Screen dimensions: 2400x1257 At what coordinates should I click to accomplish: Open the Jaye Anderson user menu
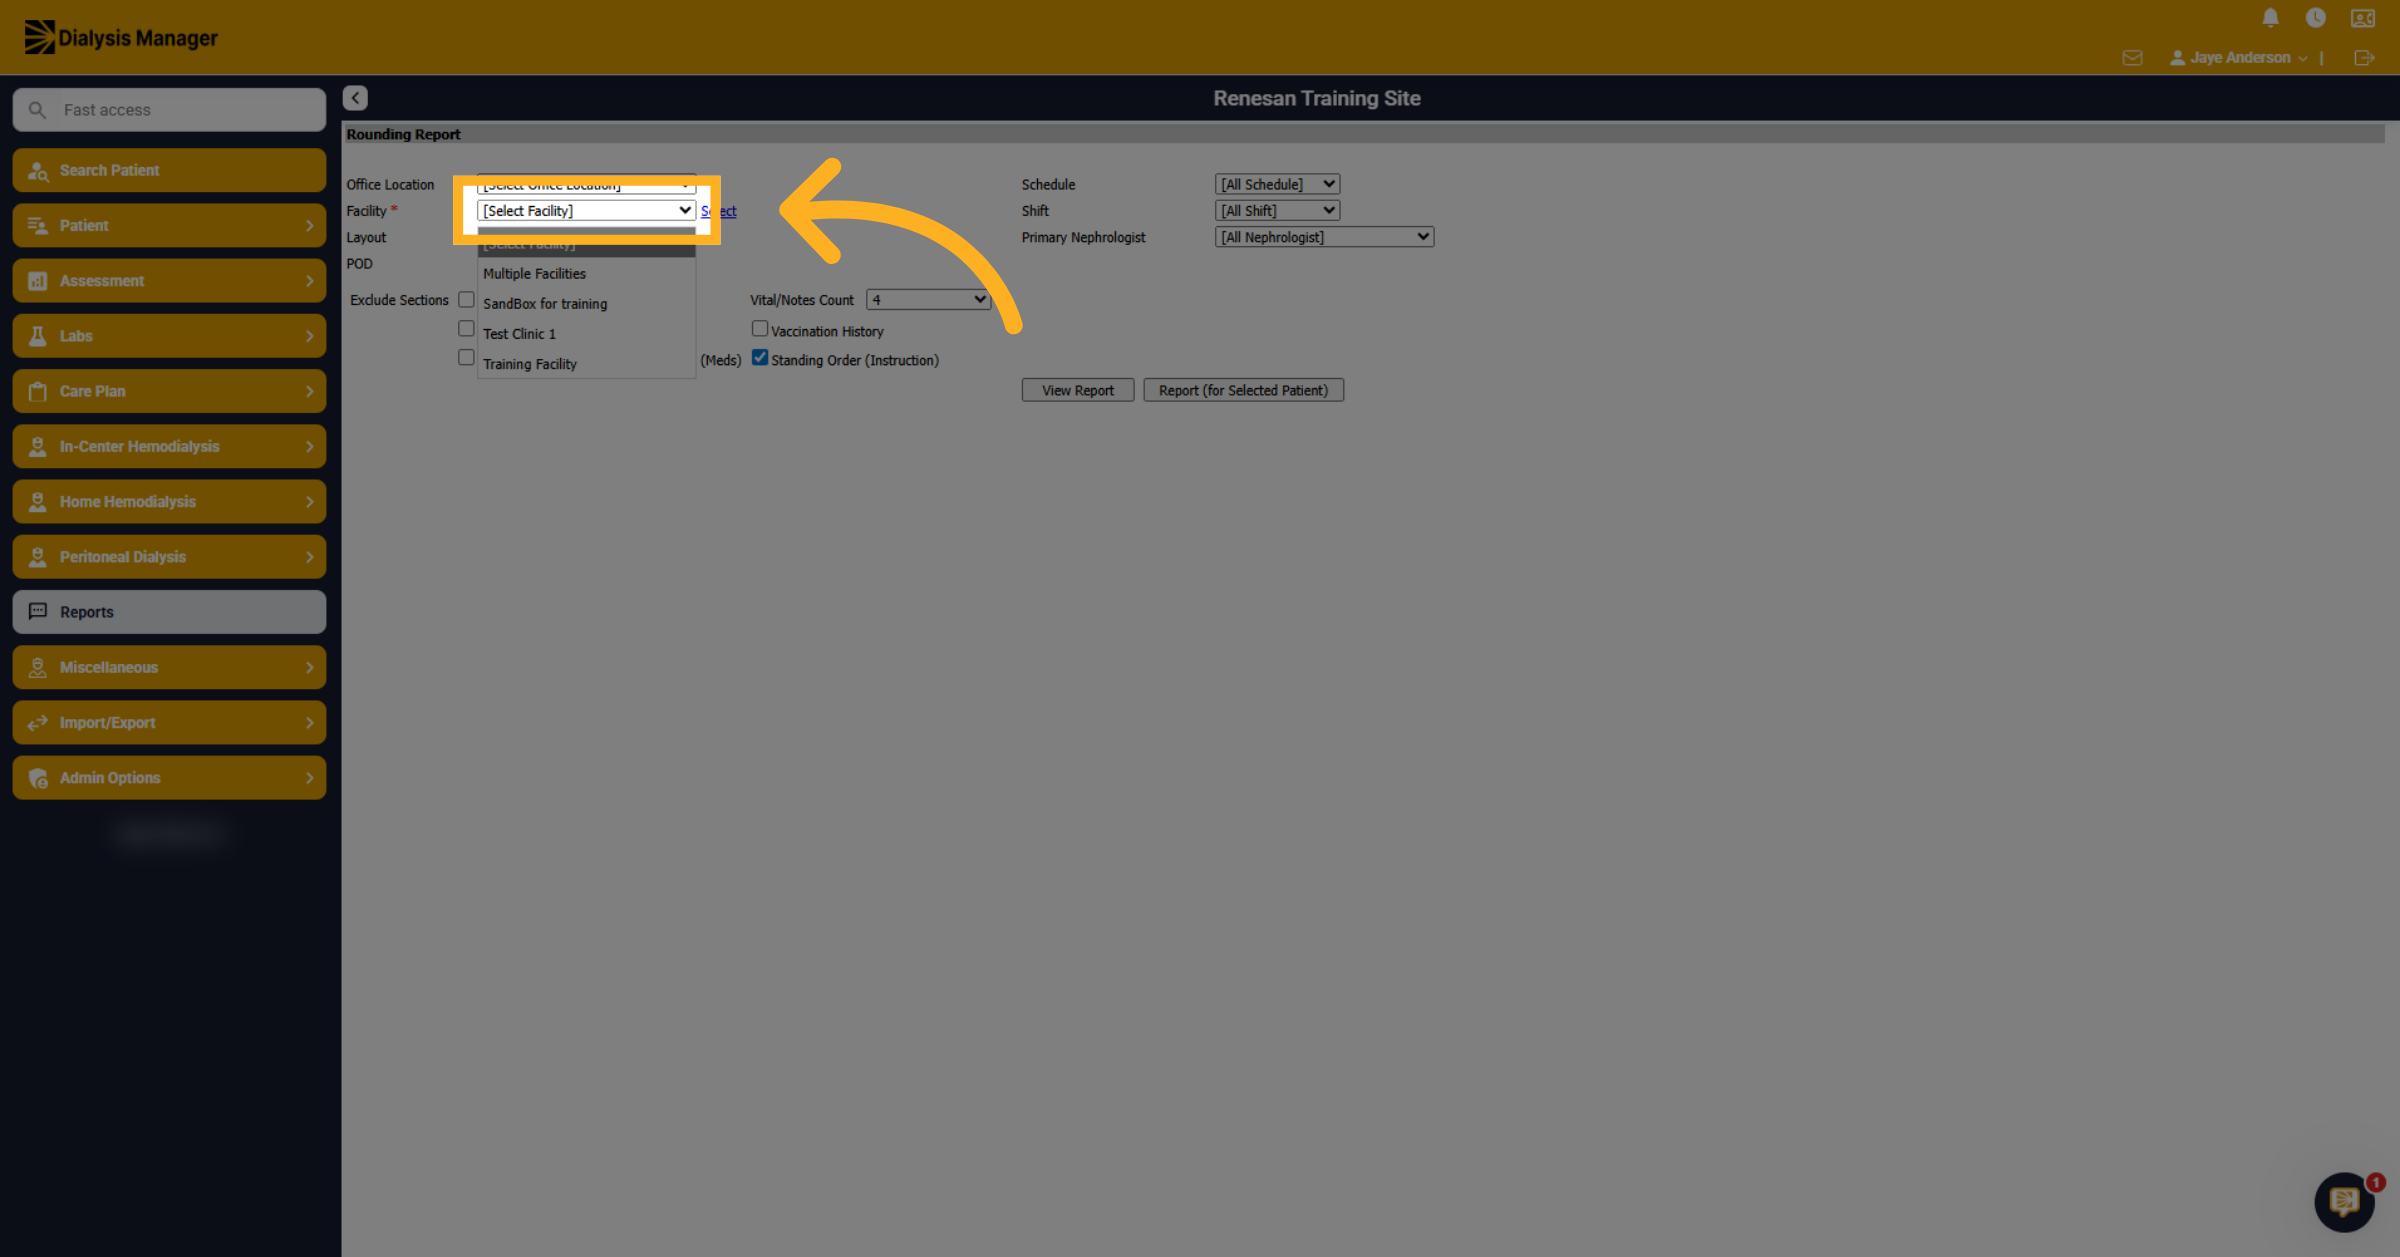point(2238,58)
